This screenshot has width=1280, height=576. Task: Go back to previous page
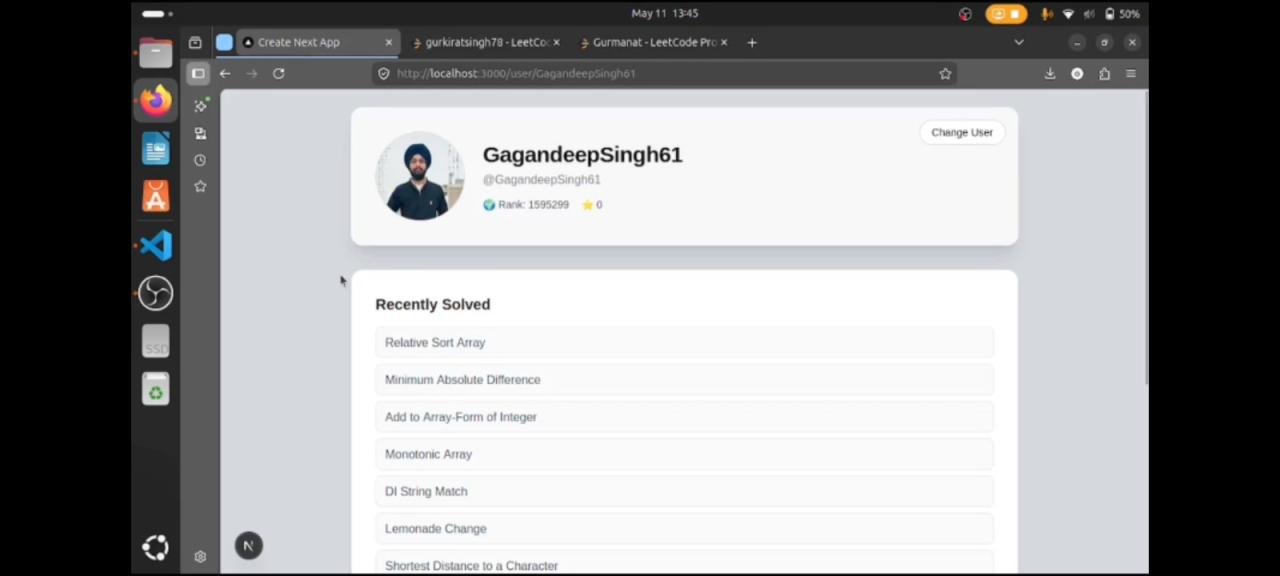click(x=225, y=73)
